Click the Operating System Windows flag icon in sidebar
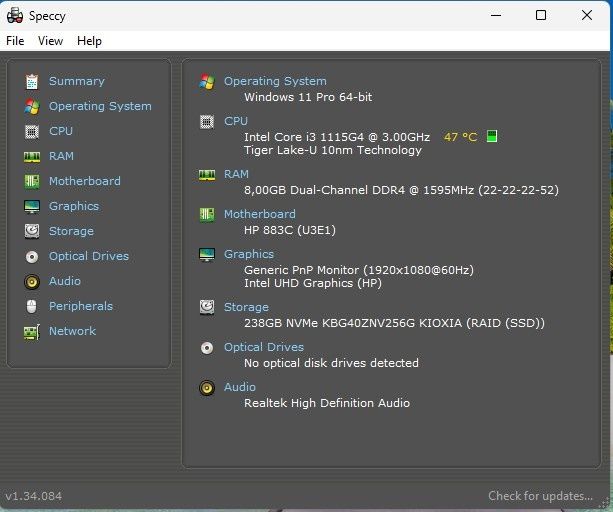This screenshot has width=613, height=512. [32, 107]
